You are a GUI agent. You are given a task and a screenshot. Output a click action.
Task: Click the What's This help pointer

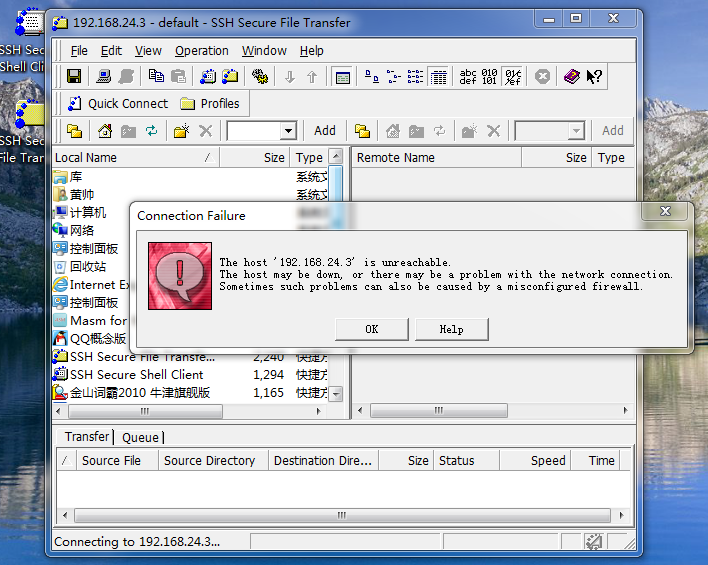coord(594,76)
